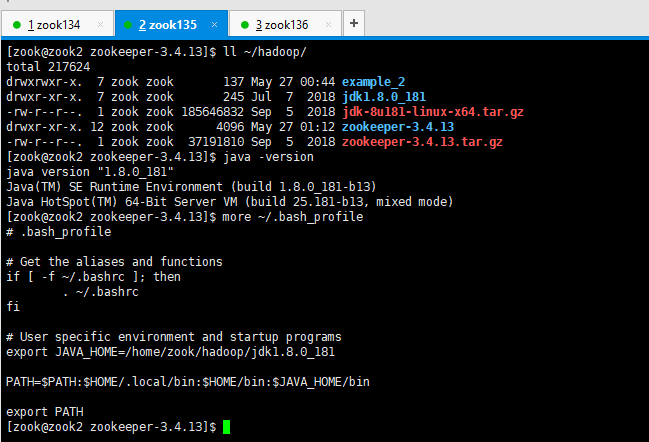649x442 pixels.
Task: Close the zook135 session tab
Action: (214, 24)
